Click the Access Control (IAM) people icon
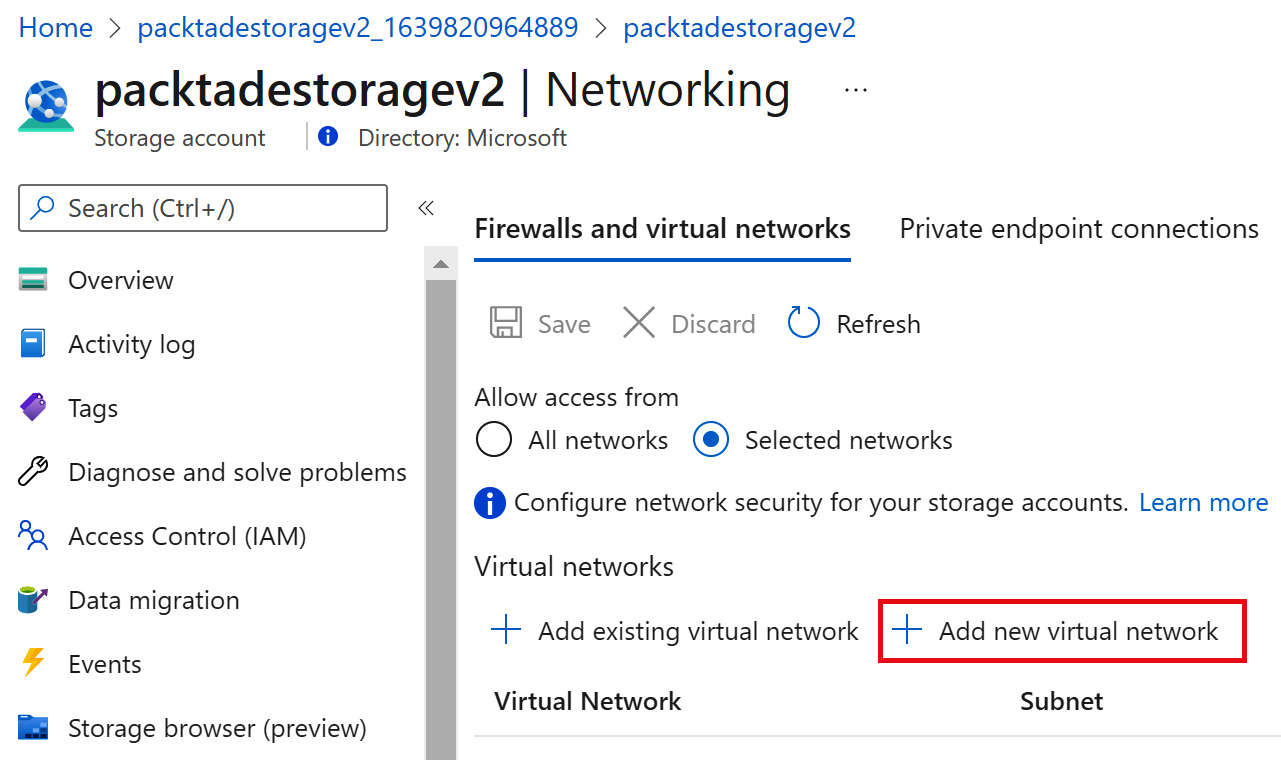The height and width of the screenshot is (760, 1281). [x=33, y=536]
